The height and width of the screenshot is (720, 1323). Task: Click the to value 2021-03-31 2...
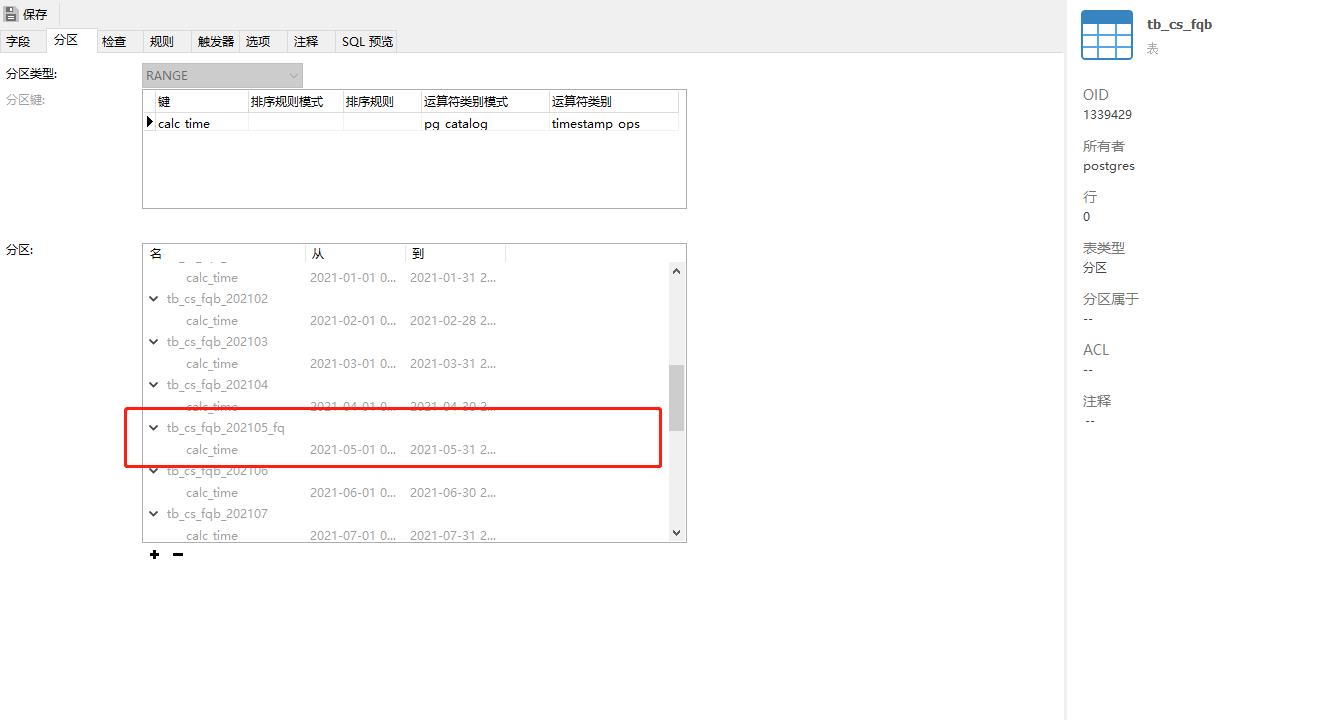[453, 364]
